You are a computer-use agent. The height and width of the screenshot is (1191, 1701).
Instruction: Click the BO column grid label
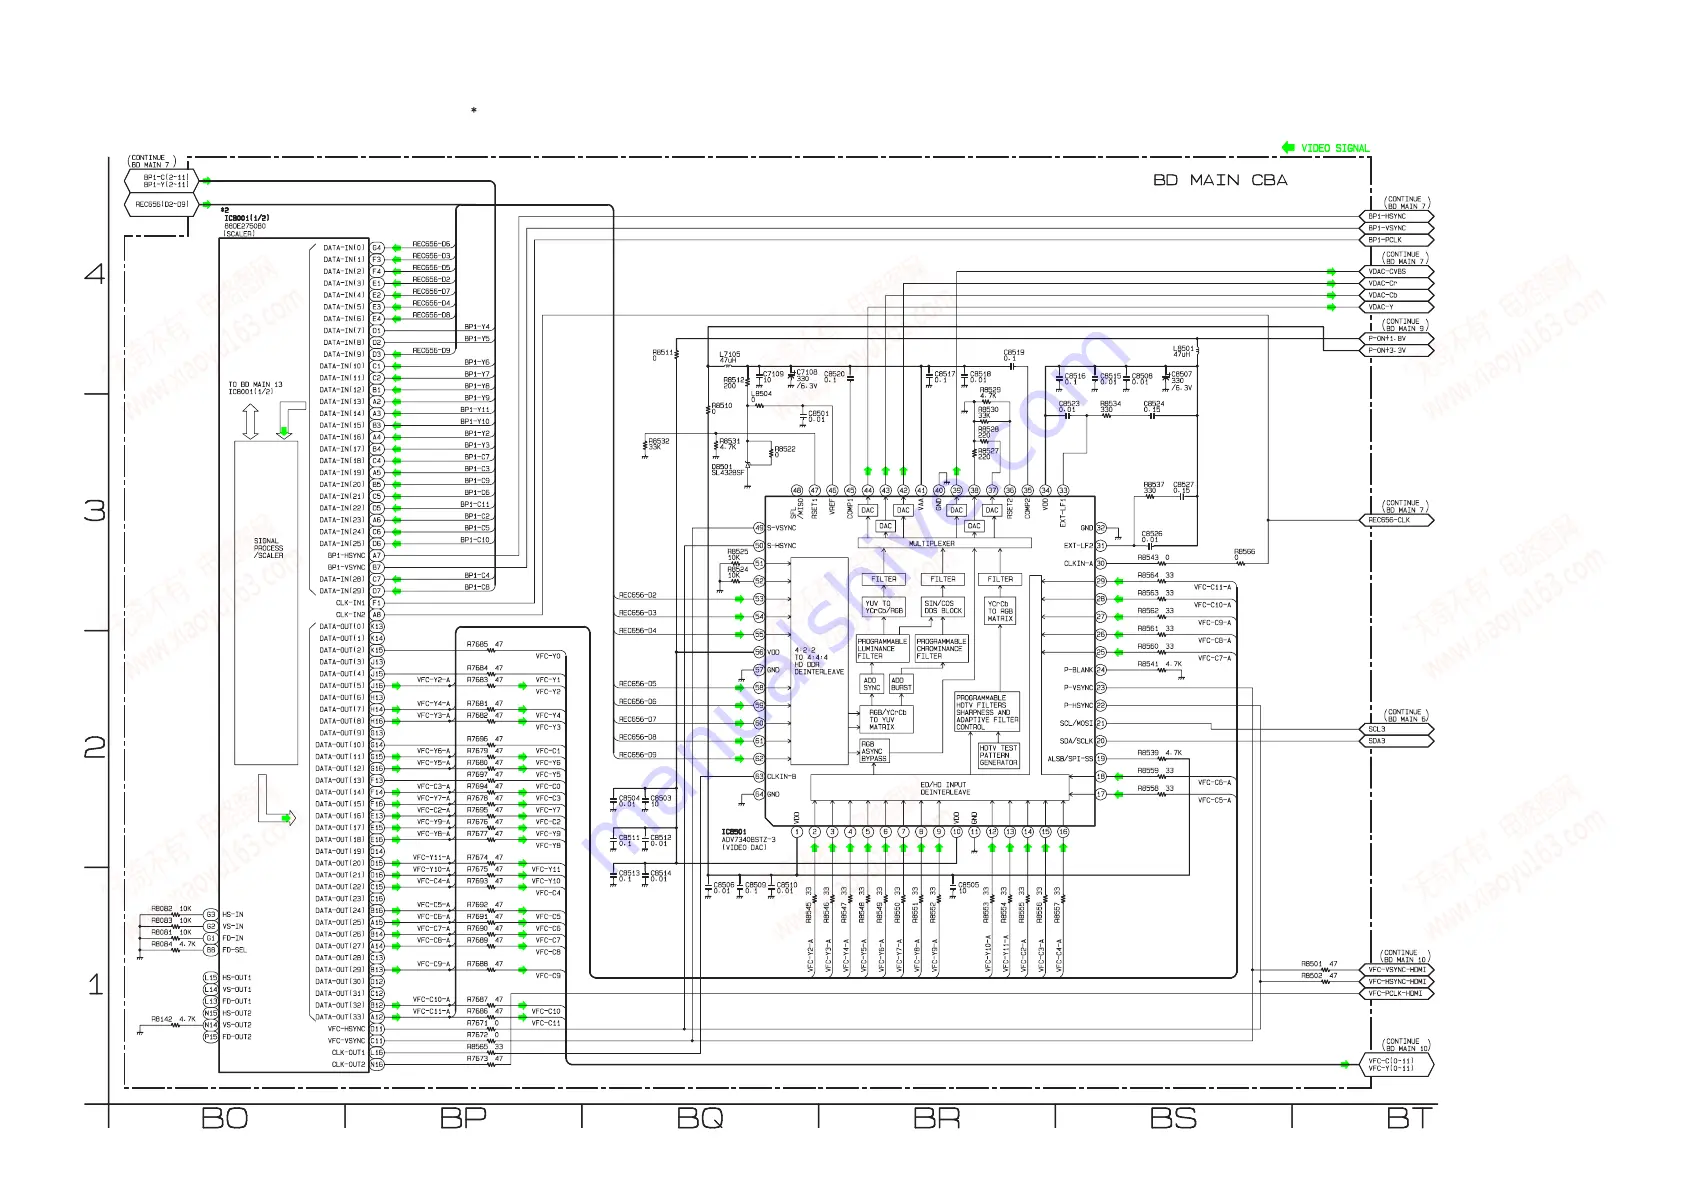tap(225, 1119)
